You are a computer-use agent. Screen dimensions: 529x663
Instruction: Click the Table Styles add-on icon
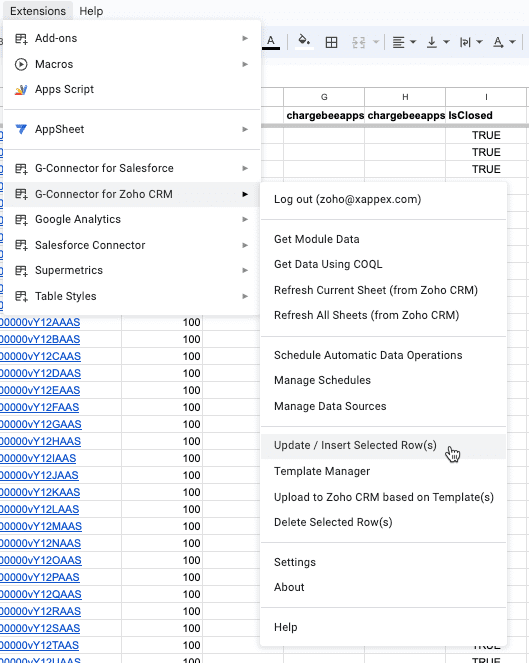point(21,296)
